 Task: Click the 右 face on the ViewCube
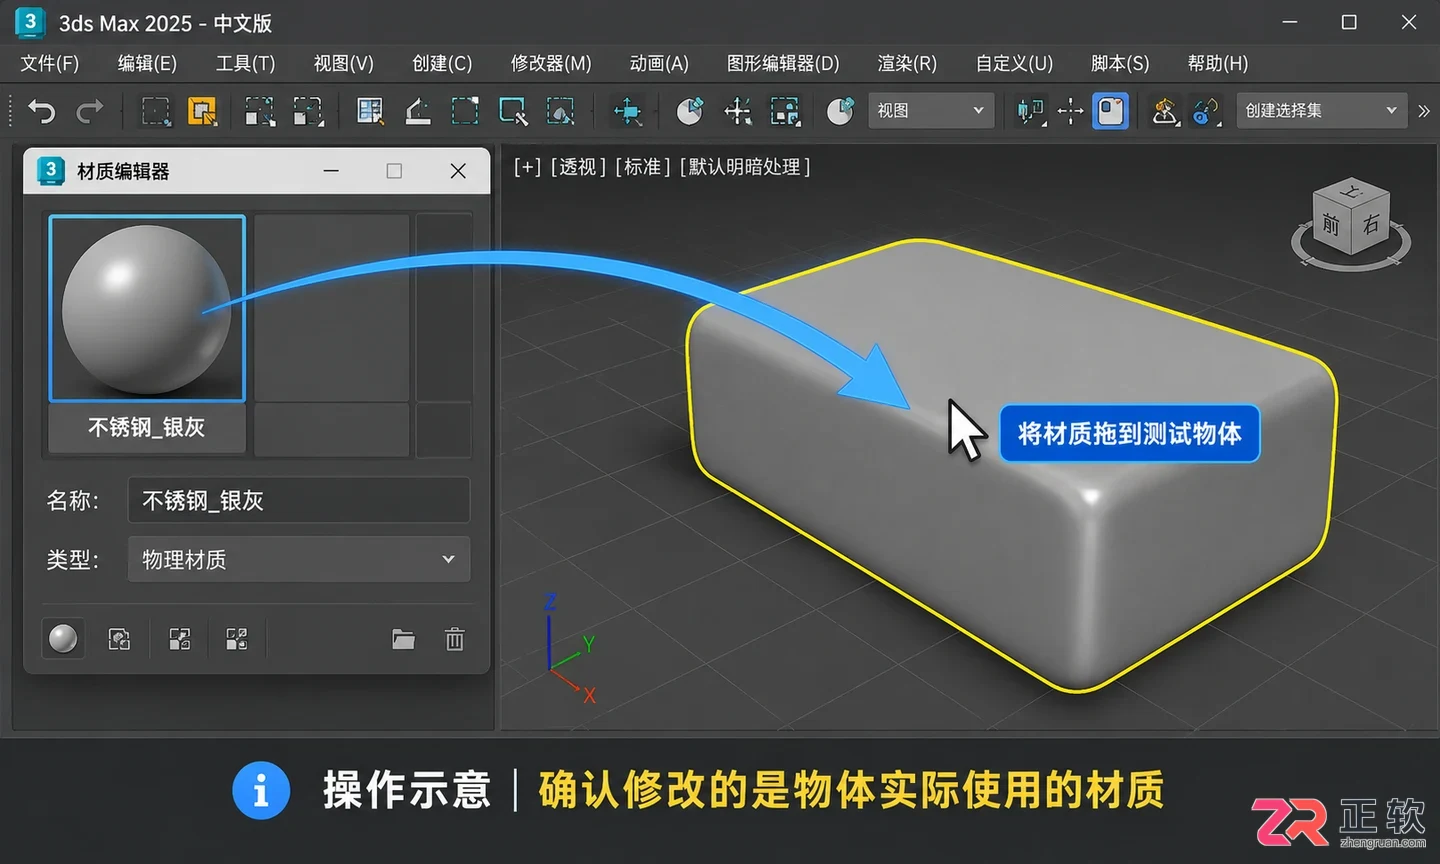[1371, 223]
